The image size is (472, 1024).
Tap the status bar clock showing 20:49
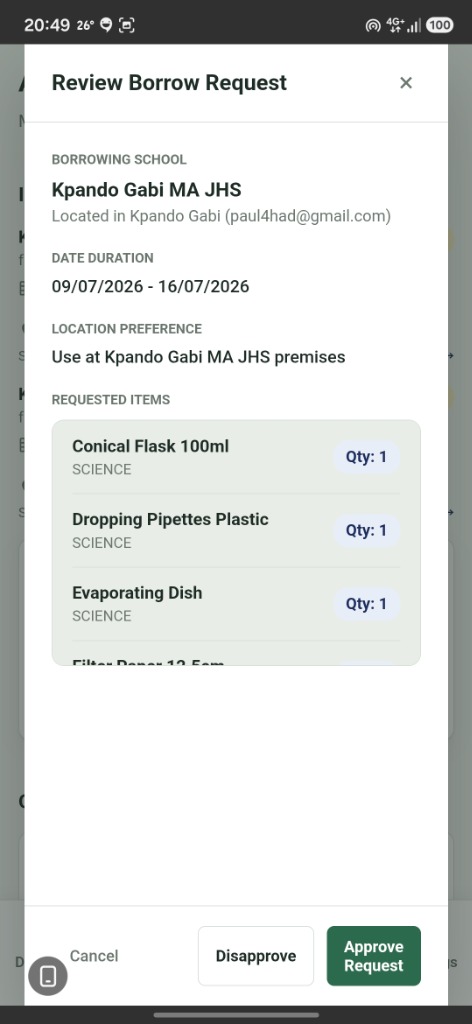tap(47, 25)
